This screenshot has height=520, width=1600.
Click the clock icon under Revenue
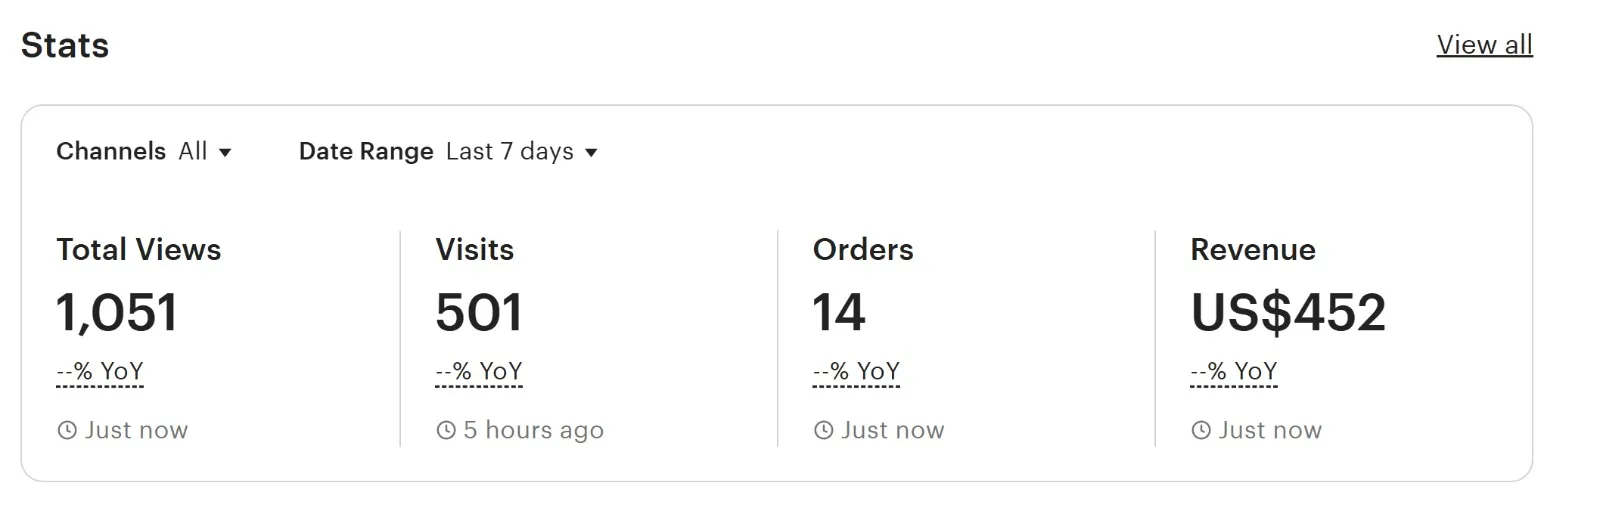(1201, 431)
